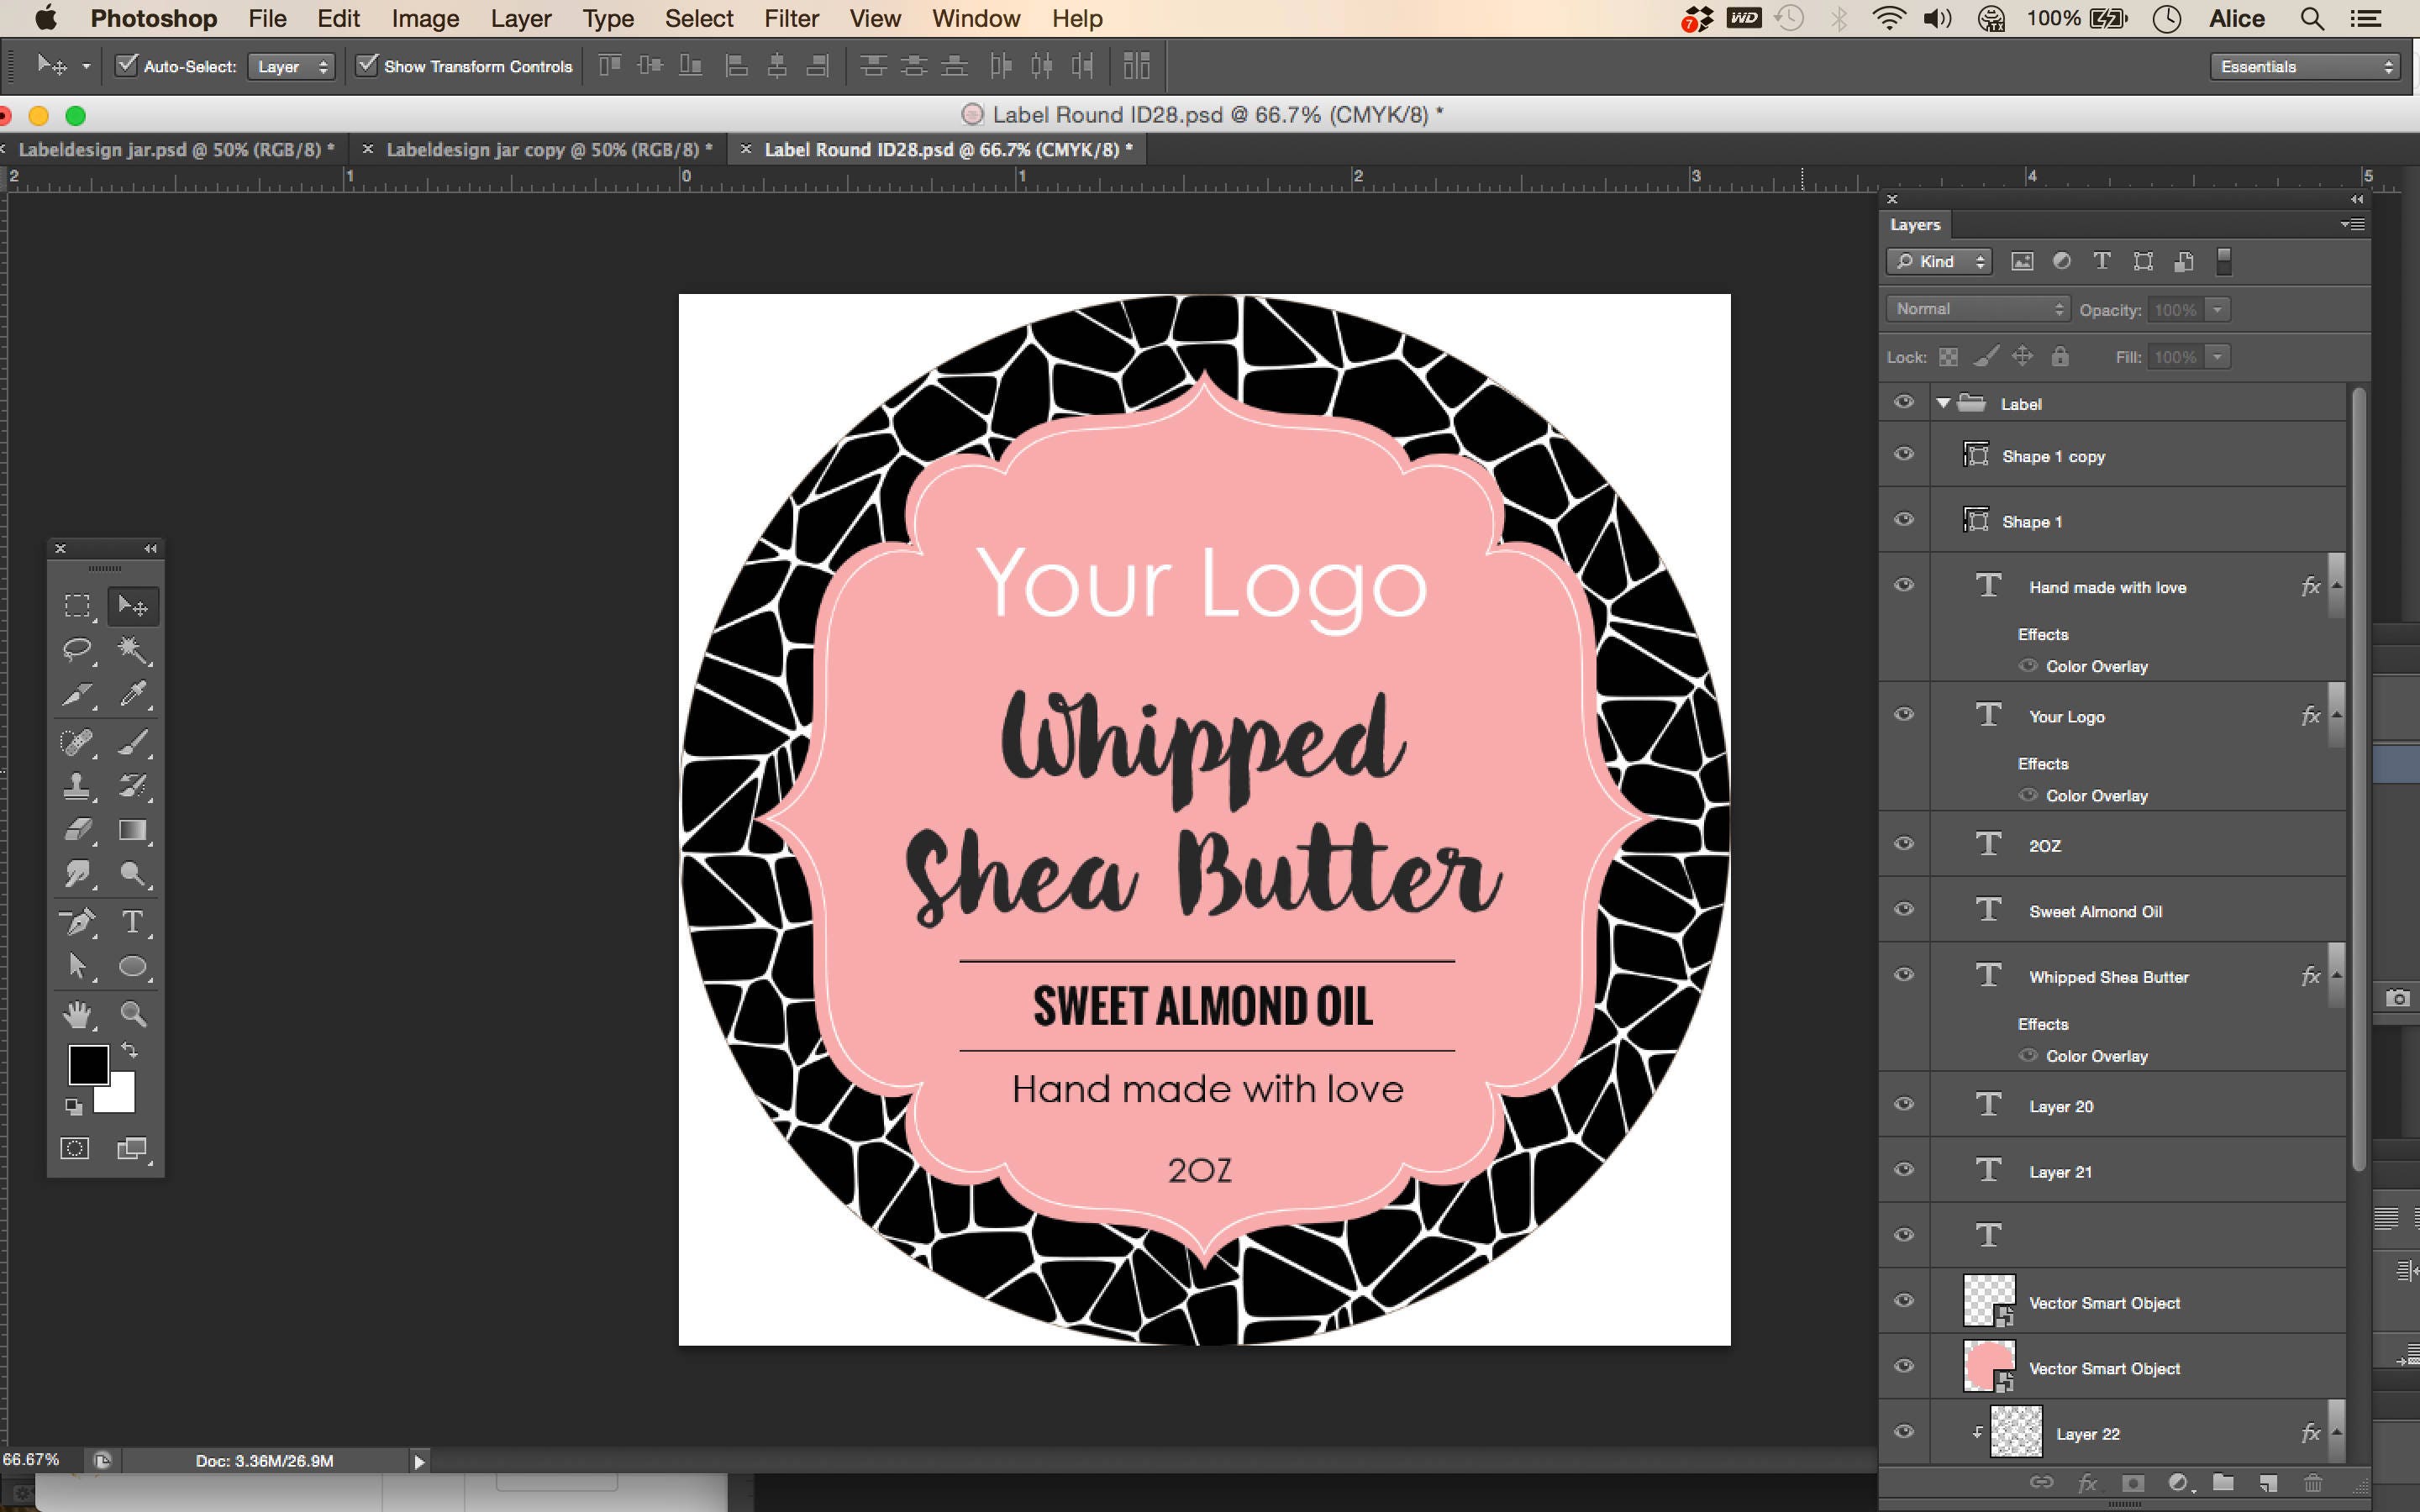Screen dimensions: 2420x1512
Task: Open the Layers panel menu button
Action: coord(2352,224)
